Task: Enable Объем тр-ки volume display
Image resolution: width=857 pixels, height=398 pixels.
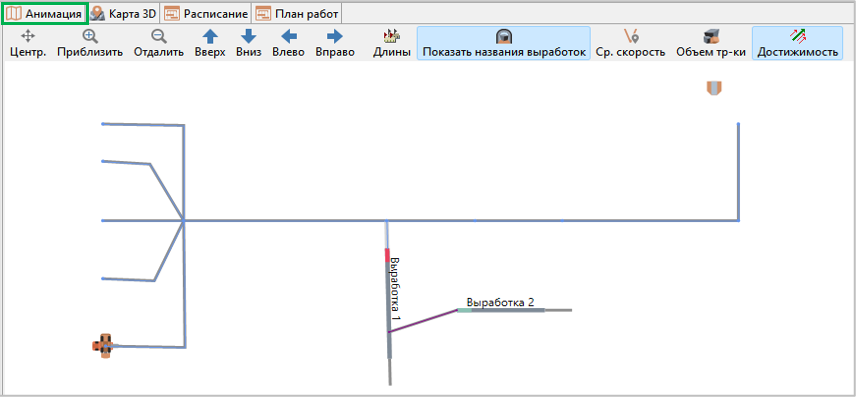Action: [710, 43]
